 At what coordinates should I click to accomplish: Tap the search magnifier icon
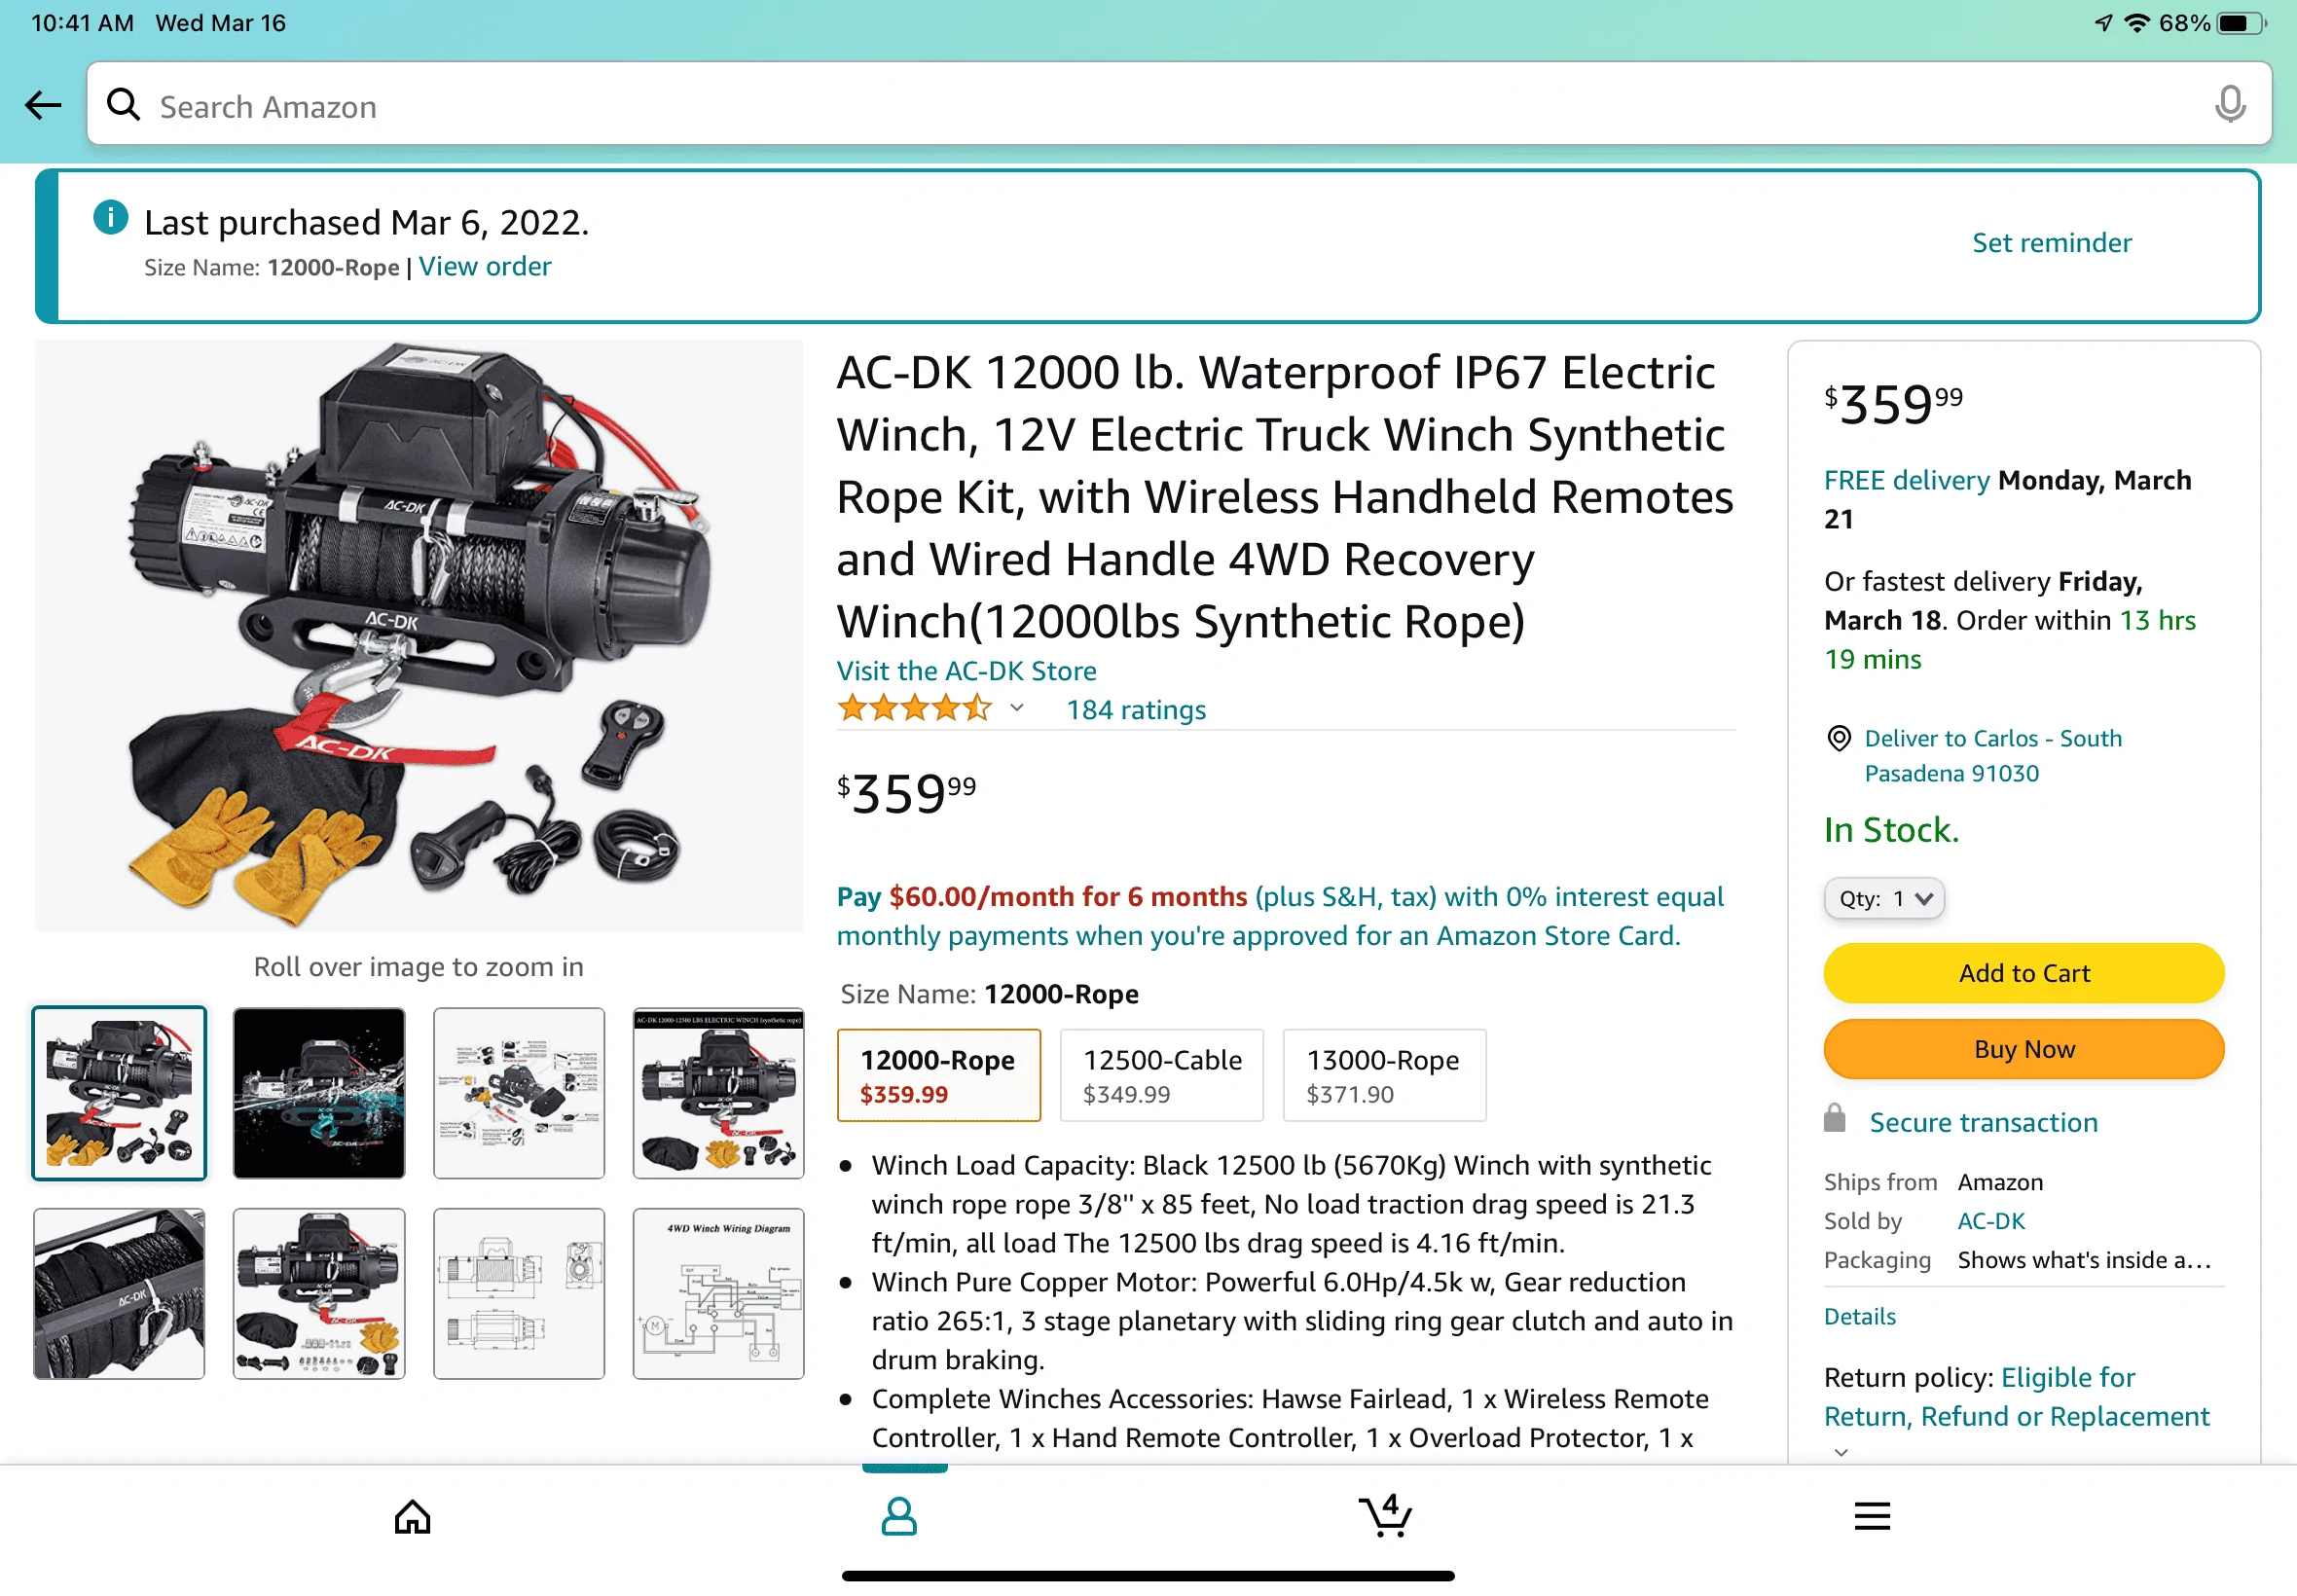[123, 104]
